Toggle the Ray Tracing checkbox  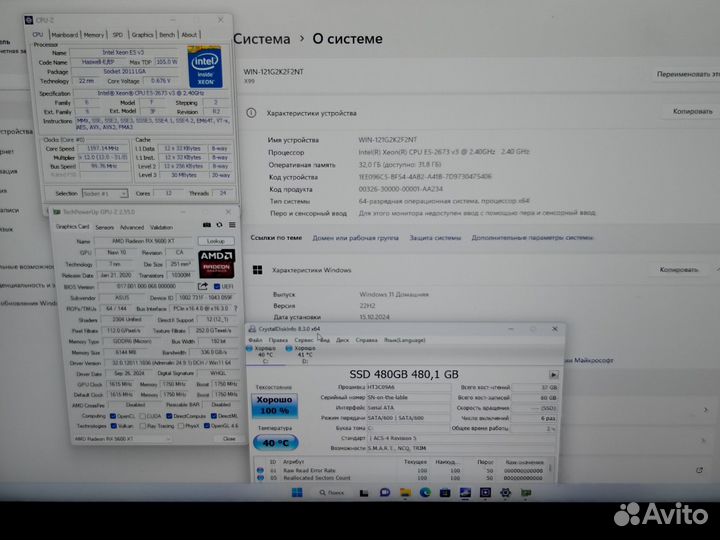(x=142, y=426)
